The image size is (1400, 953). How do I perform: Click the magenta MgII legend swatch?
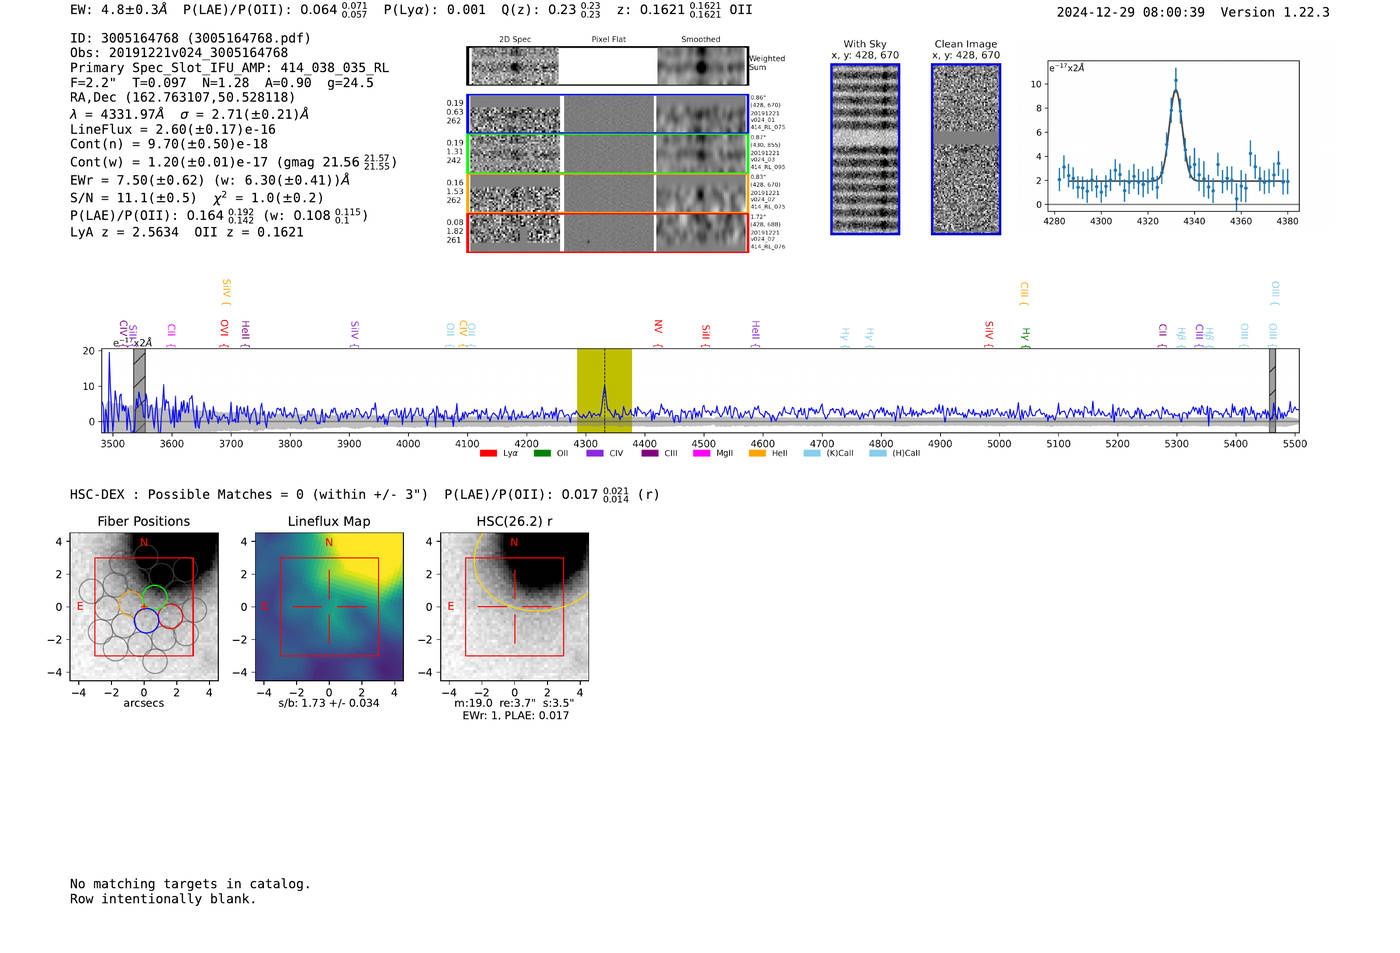click(702, 453)
